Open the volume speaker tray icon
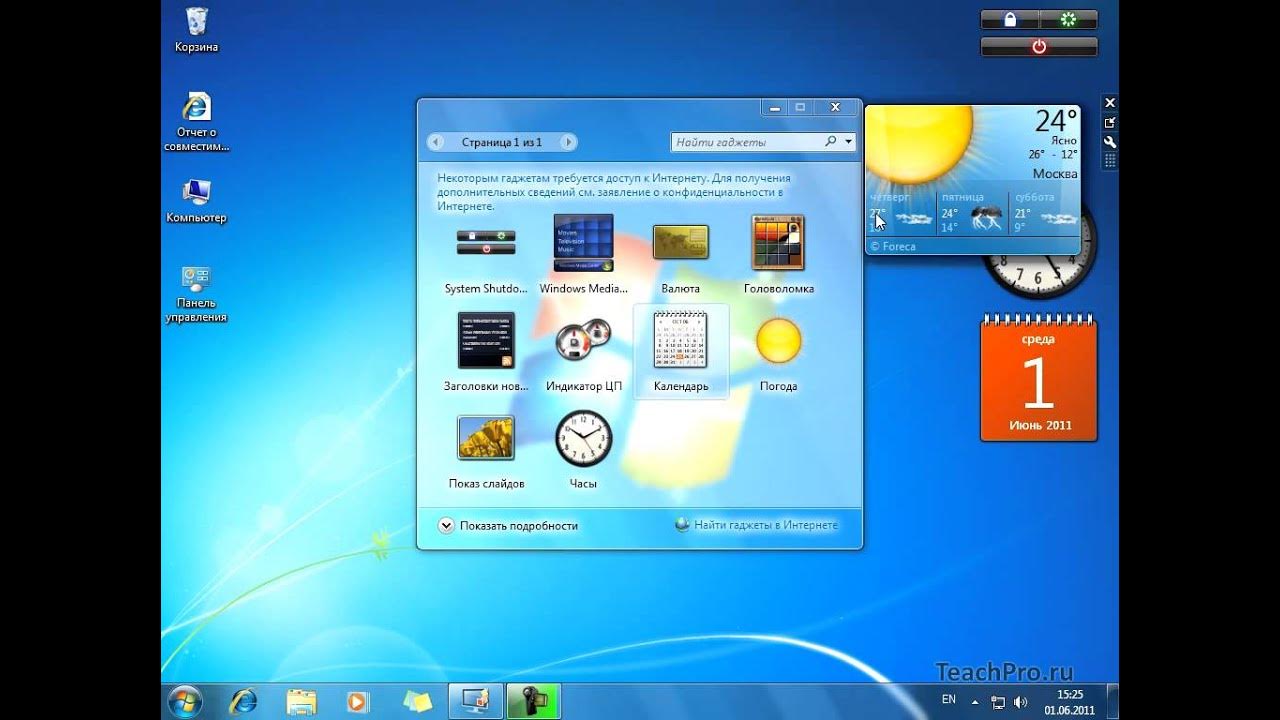This screenshot has height=720, width=1280. pos(1020,702)
